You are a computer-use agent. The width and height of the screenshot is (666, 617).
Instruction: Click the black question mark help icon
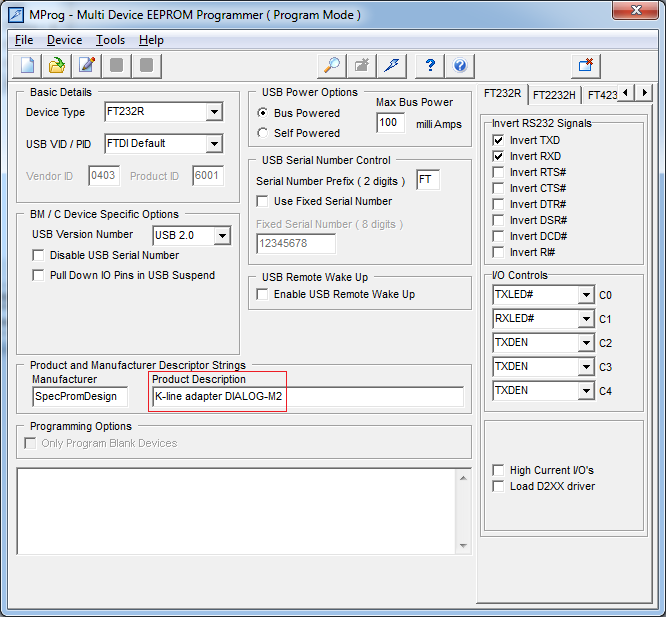point(430,65)
